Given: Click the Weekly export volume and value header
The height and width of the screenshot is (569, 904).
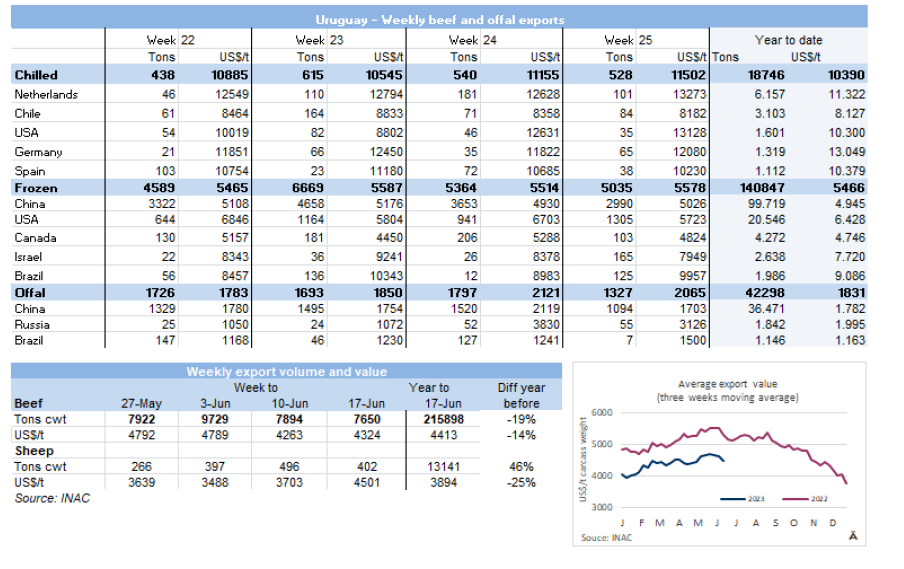Looking at the screenshot, I should click(281, 372).
